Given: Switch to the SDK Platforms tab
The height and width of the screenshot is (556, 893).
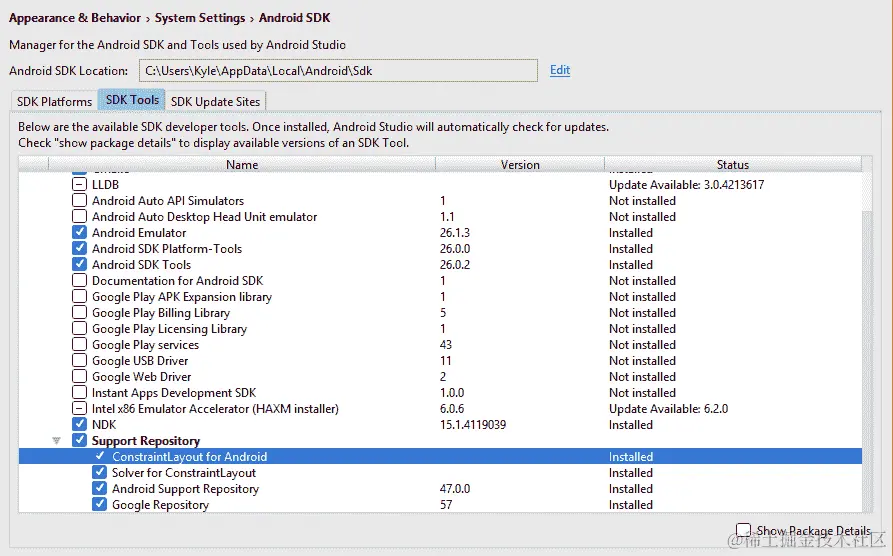Looking at the screenshot, I should tap(54, 101).
